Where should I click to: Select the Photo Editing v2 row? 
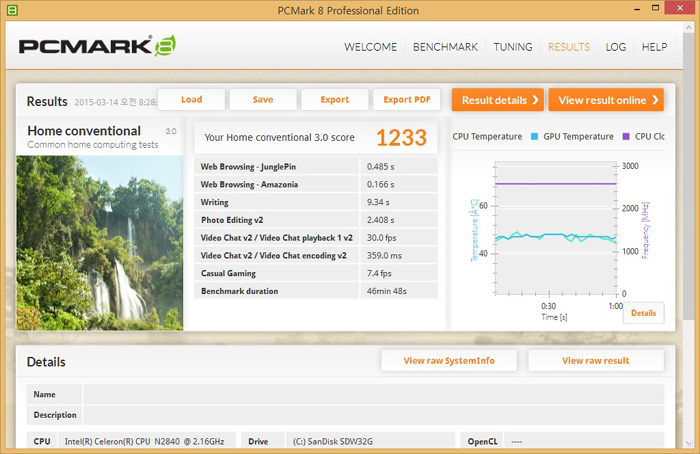(316, 220)
